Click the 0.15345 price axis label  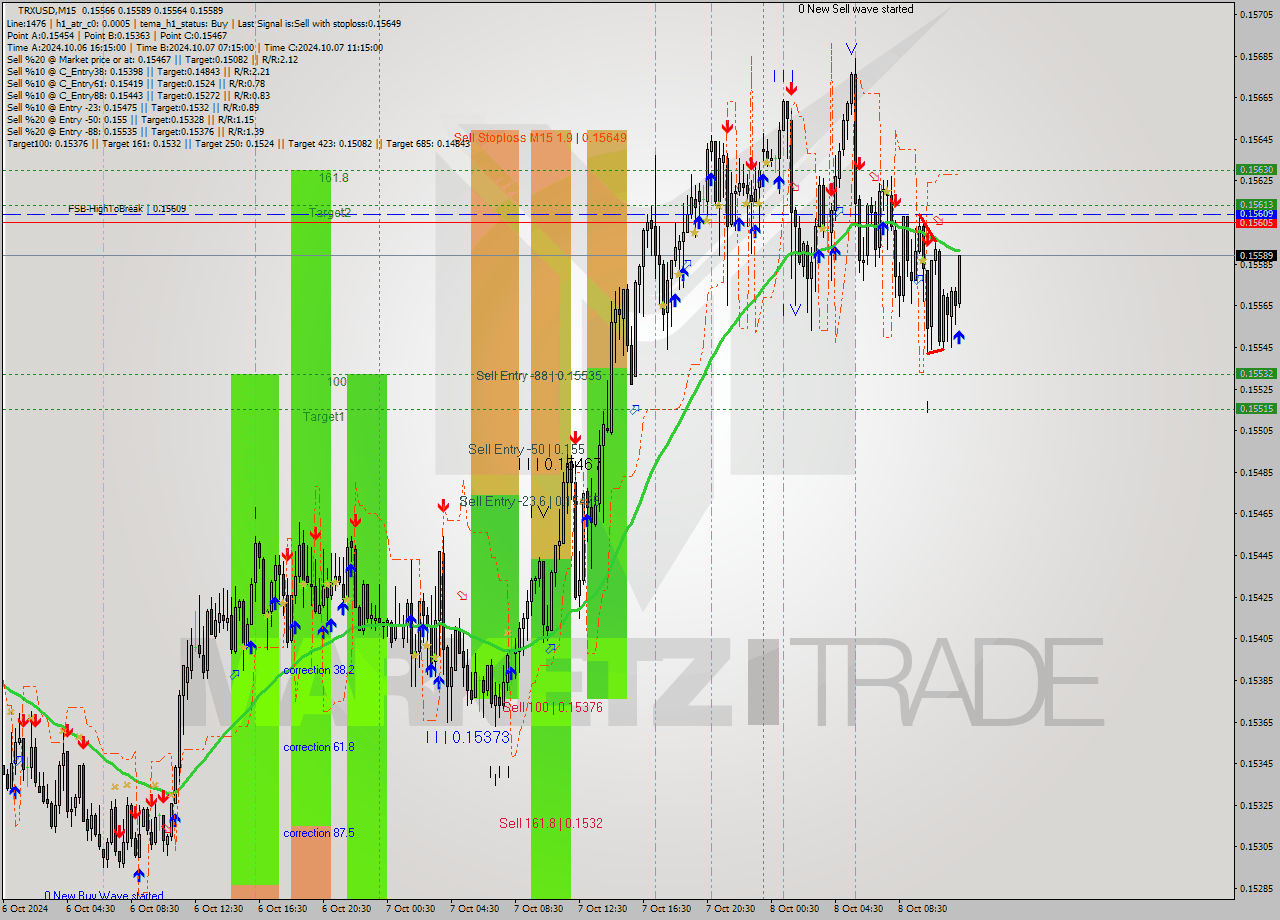pos(1256,763)
